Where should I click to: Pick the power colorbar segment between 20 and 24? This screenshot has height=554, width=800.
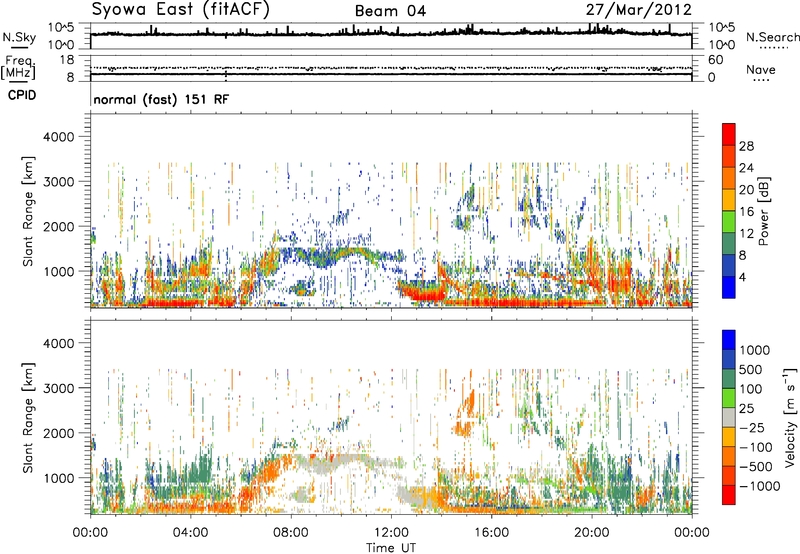[x=729, y=178]
